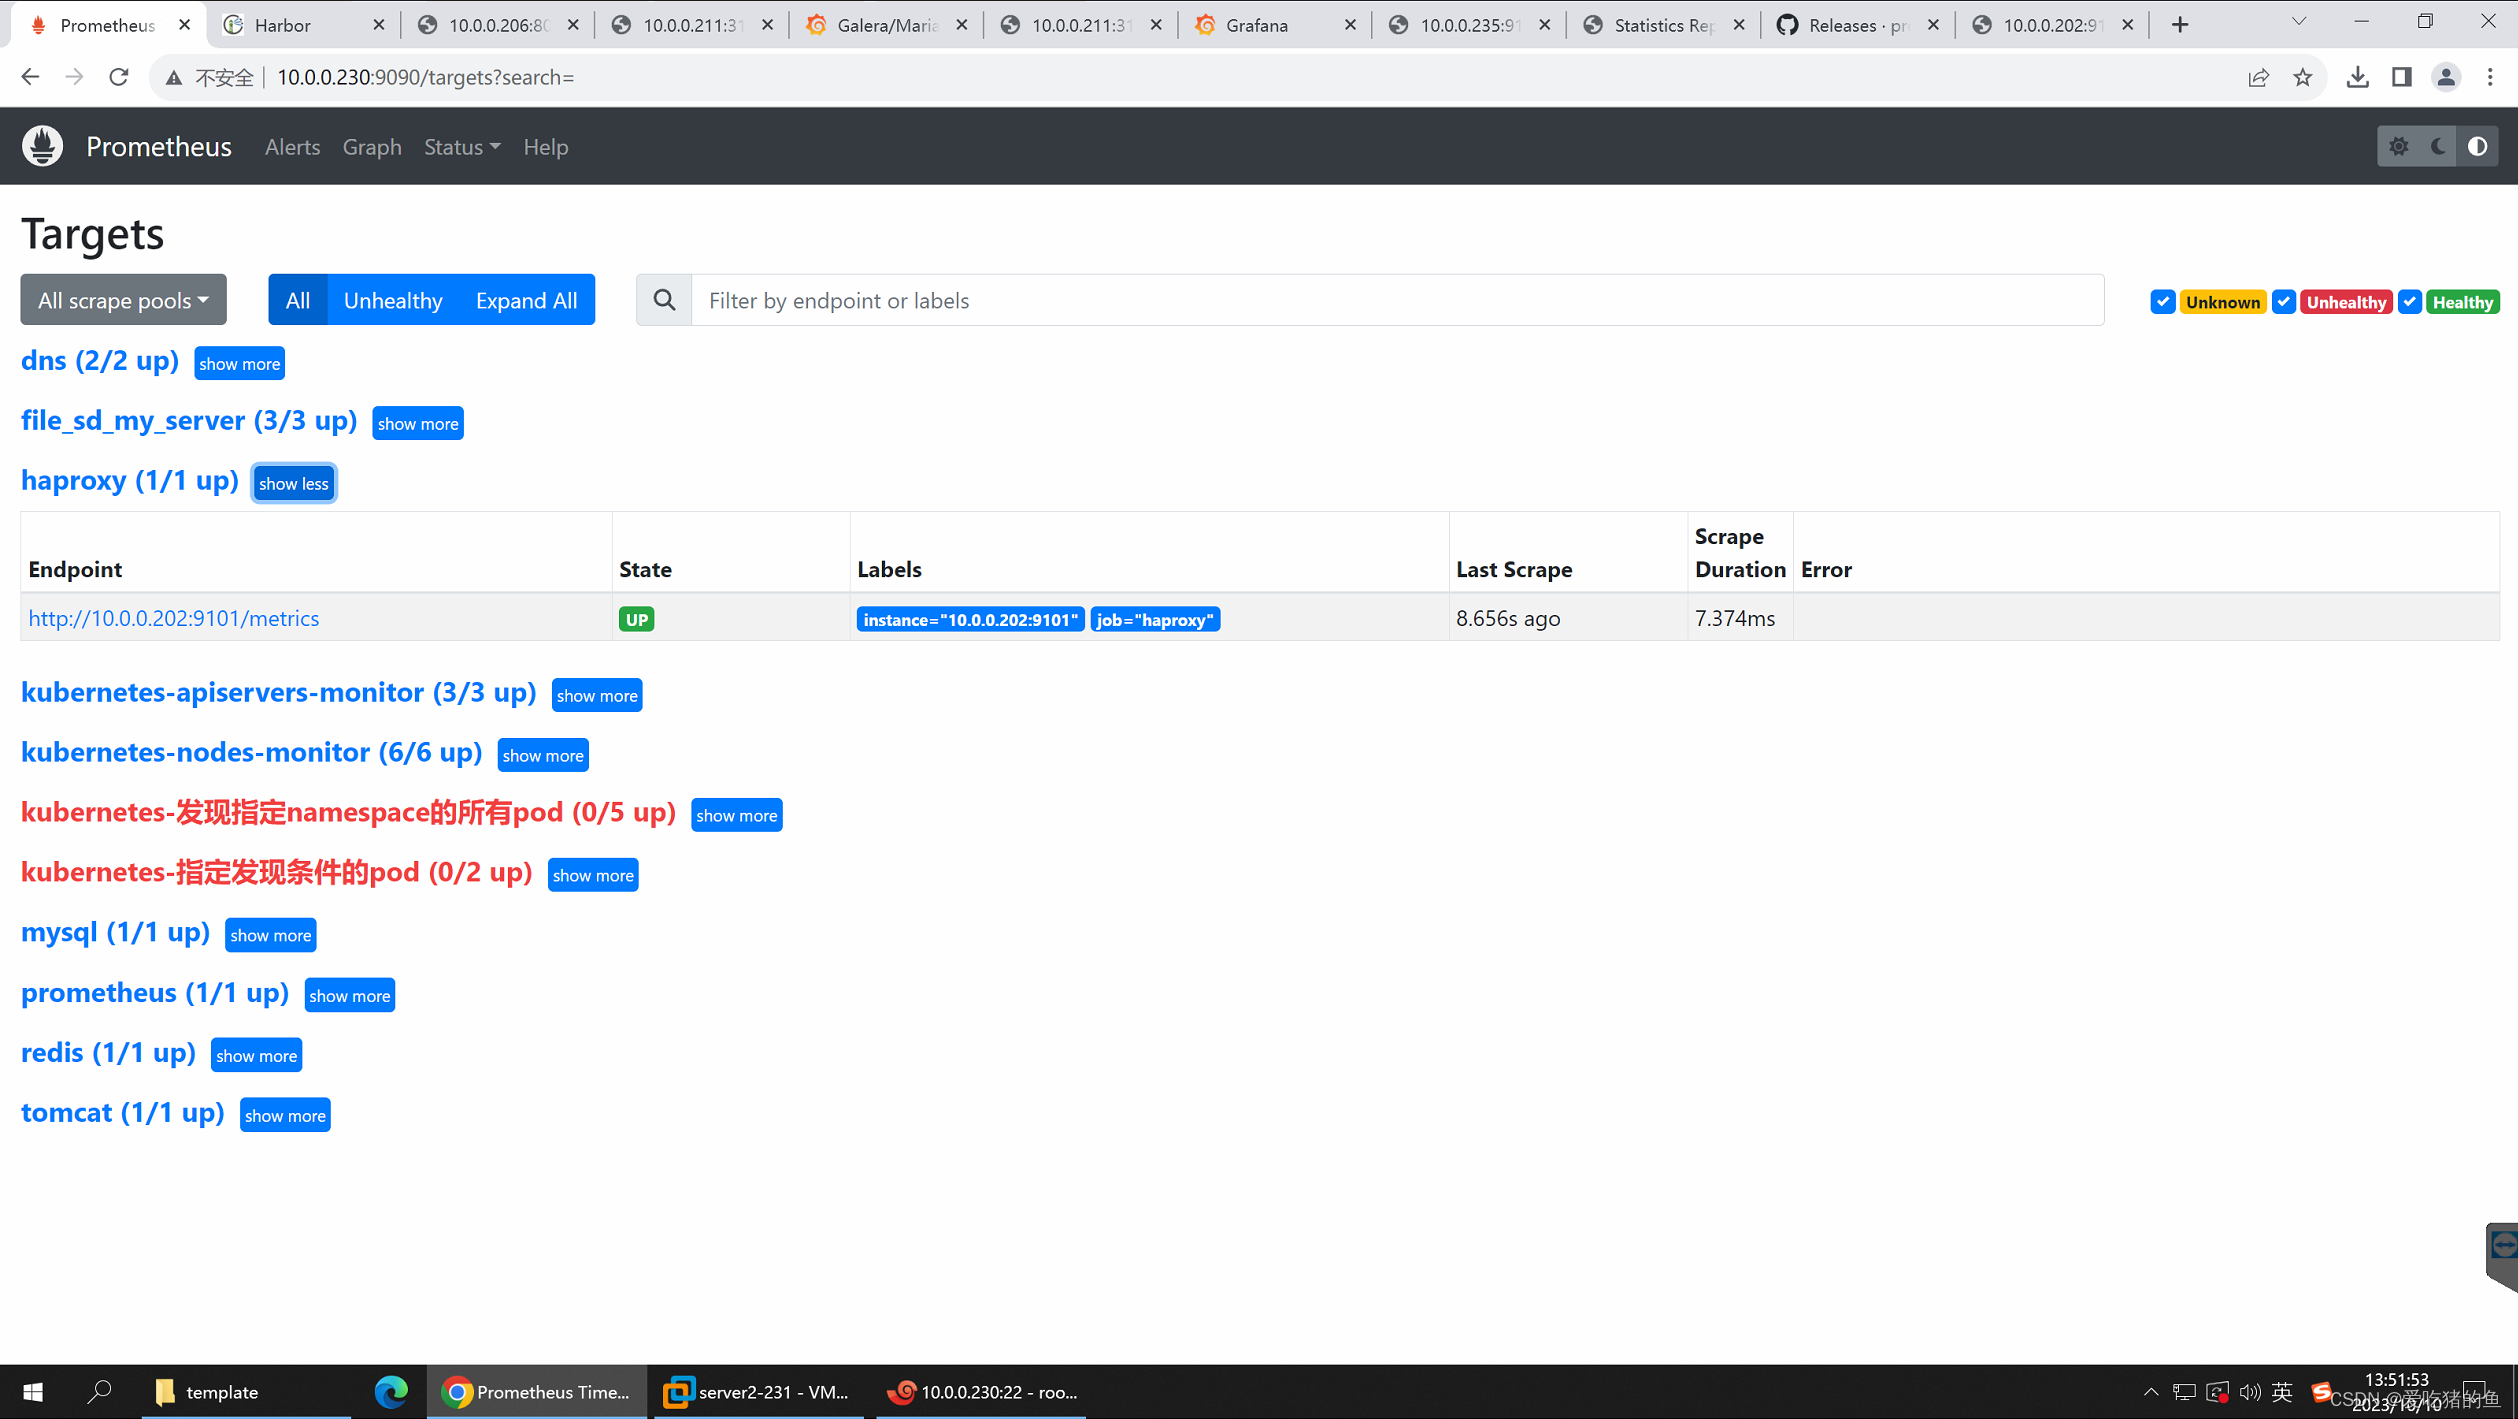Expand tomcat pool show more
Viewport: 2518px width, 1419px height.
click(285, 1116)
